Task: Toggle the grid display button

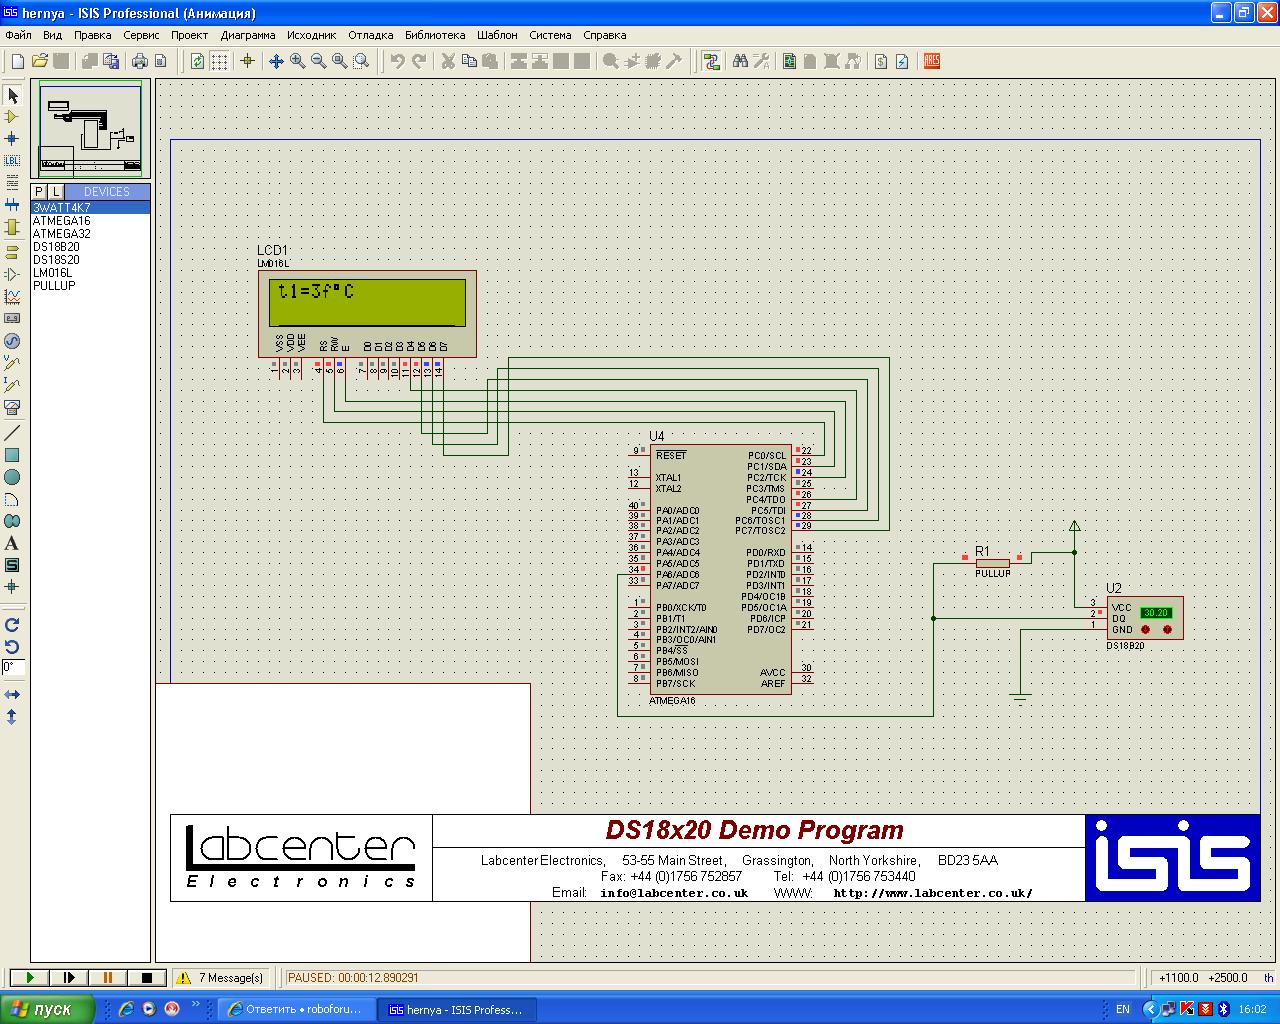Action: (x=219, y=61)
